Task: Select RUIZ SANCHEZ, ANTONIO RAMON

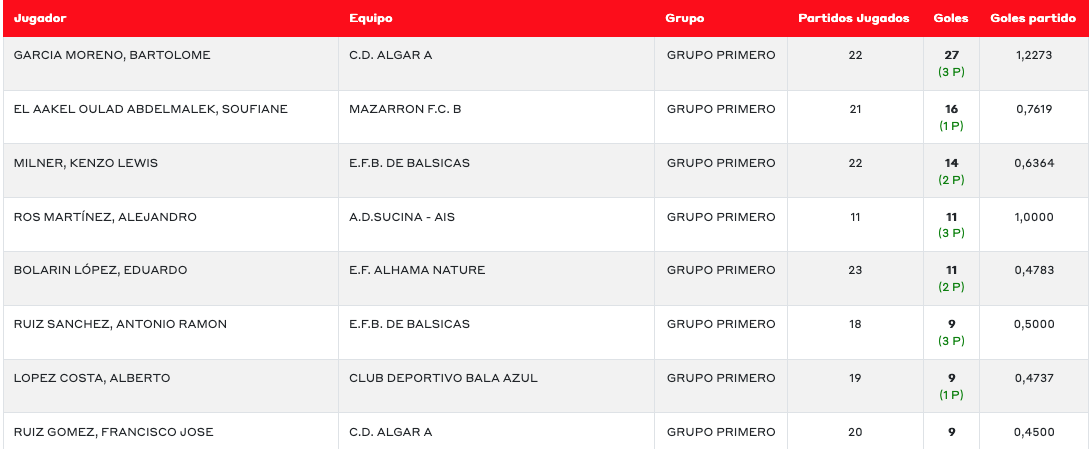Action: coord(120,324)
